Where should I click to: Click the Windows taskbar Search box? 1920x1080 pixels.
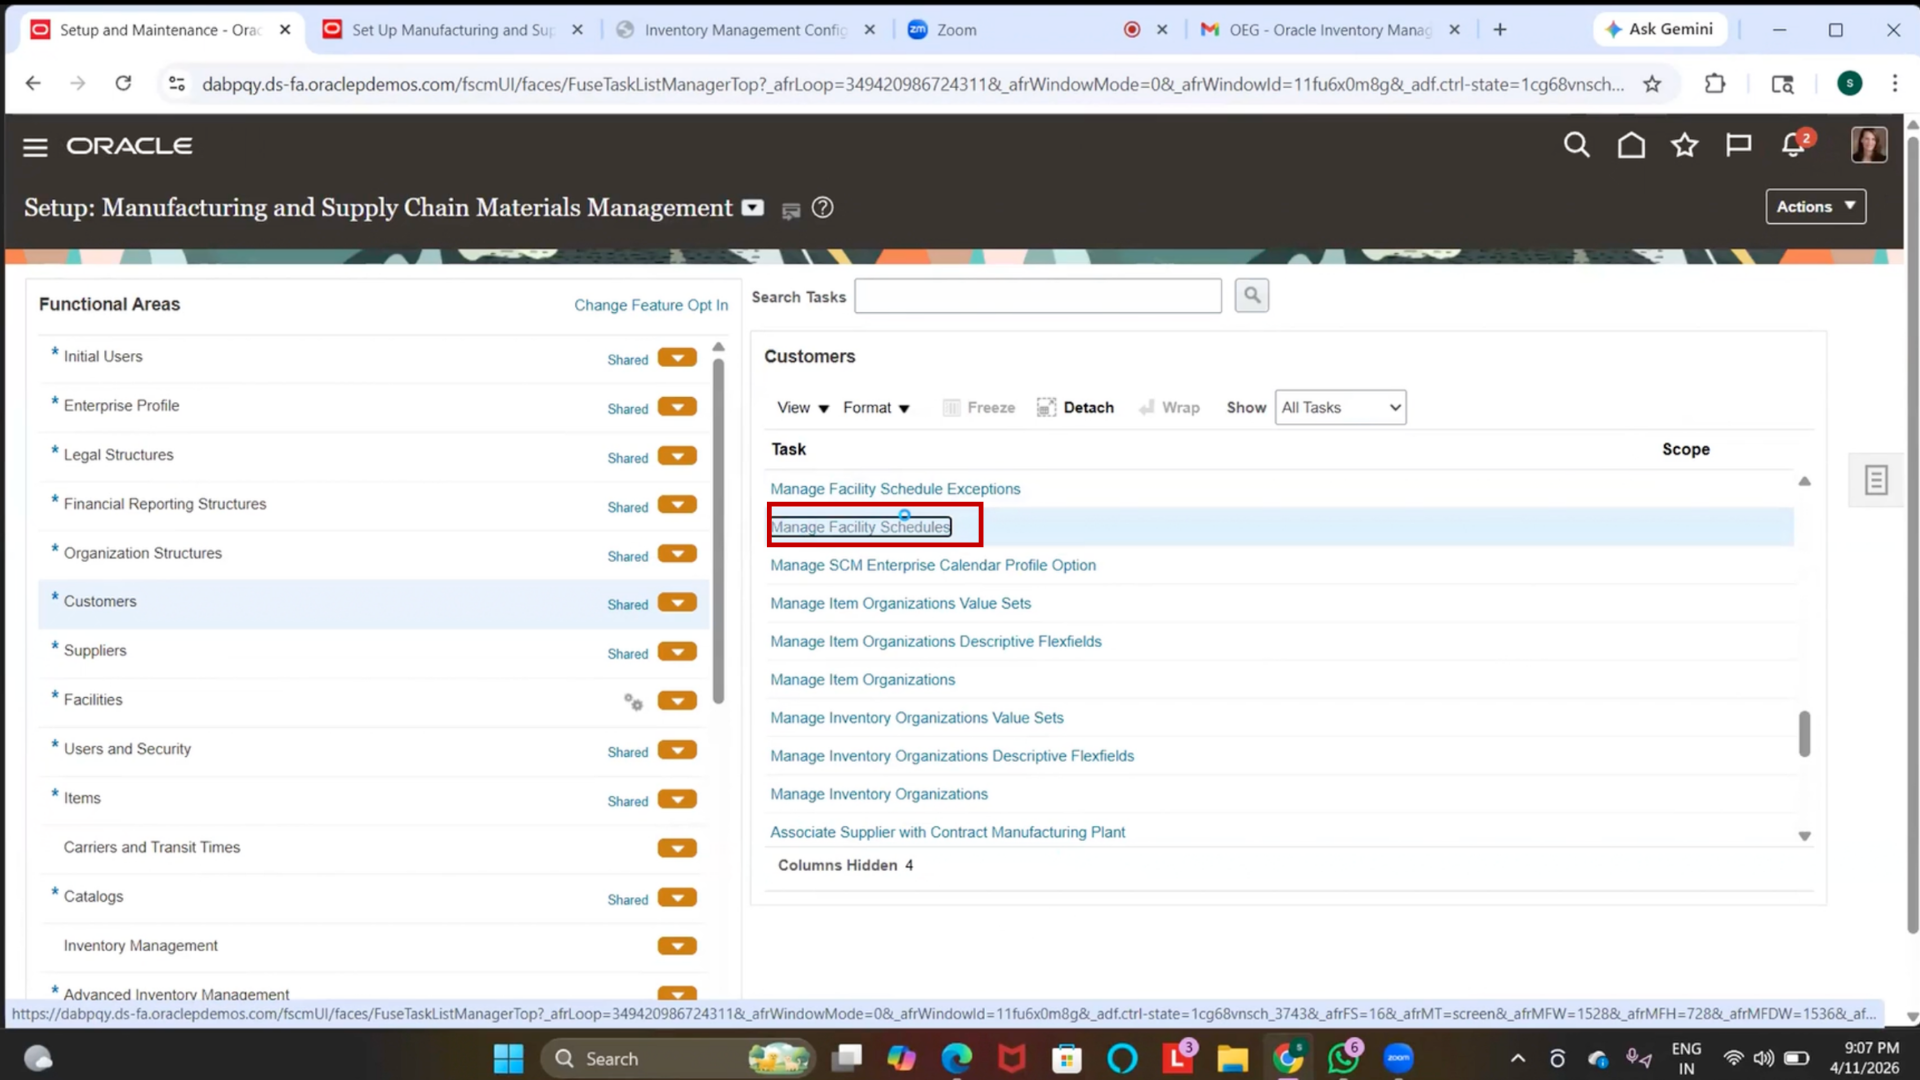pyautogui.click(x=678, y=1058)
